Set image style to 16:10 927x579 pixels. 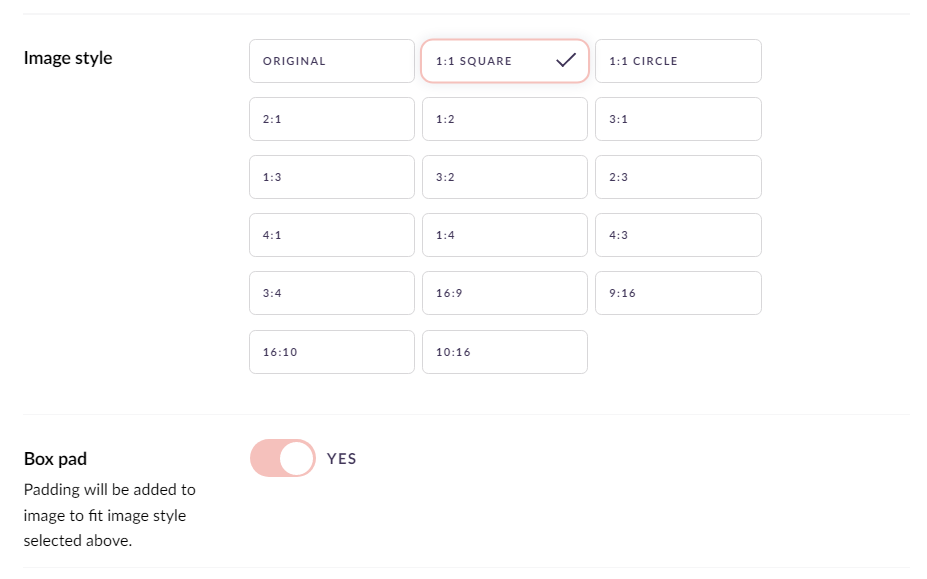click(x=332, y=352)
